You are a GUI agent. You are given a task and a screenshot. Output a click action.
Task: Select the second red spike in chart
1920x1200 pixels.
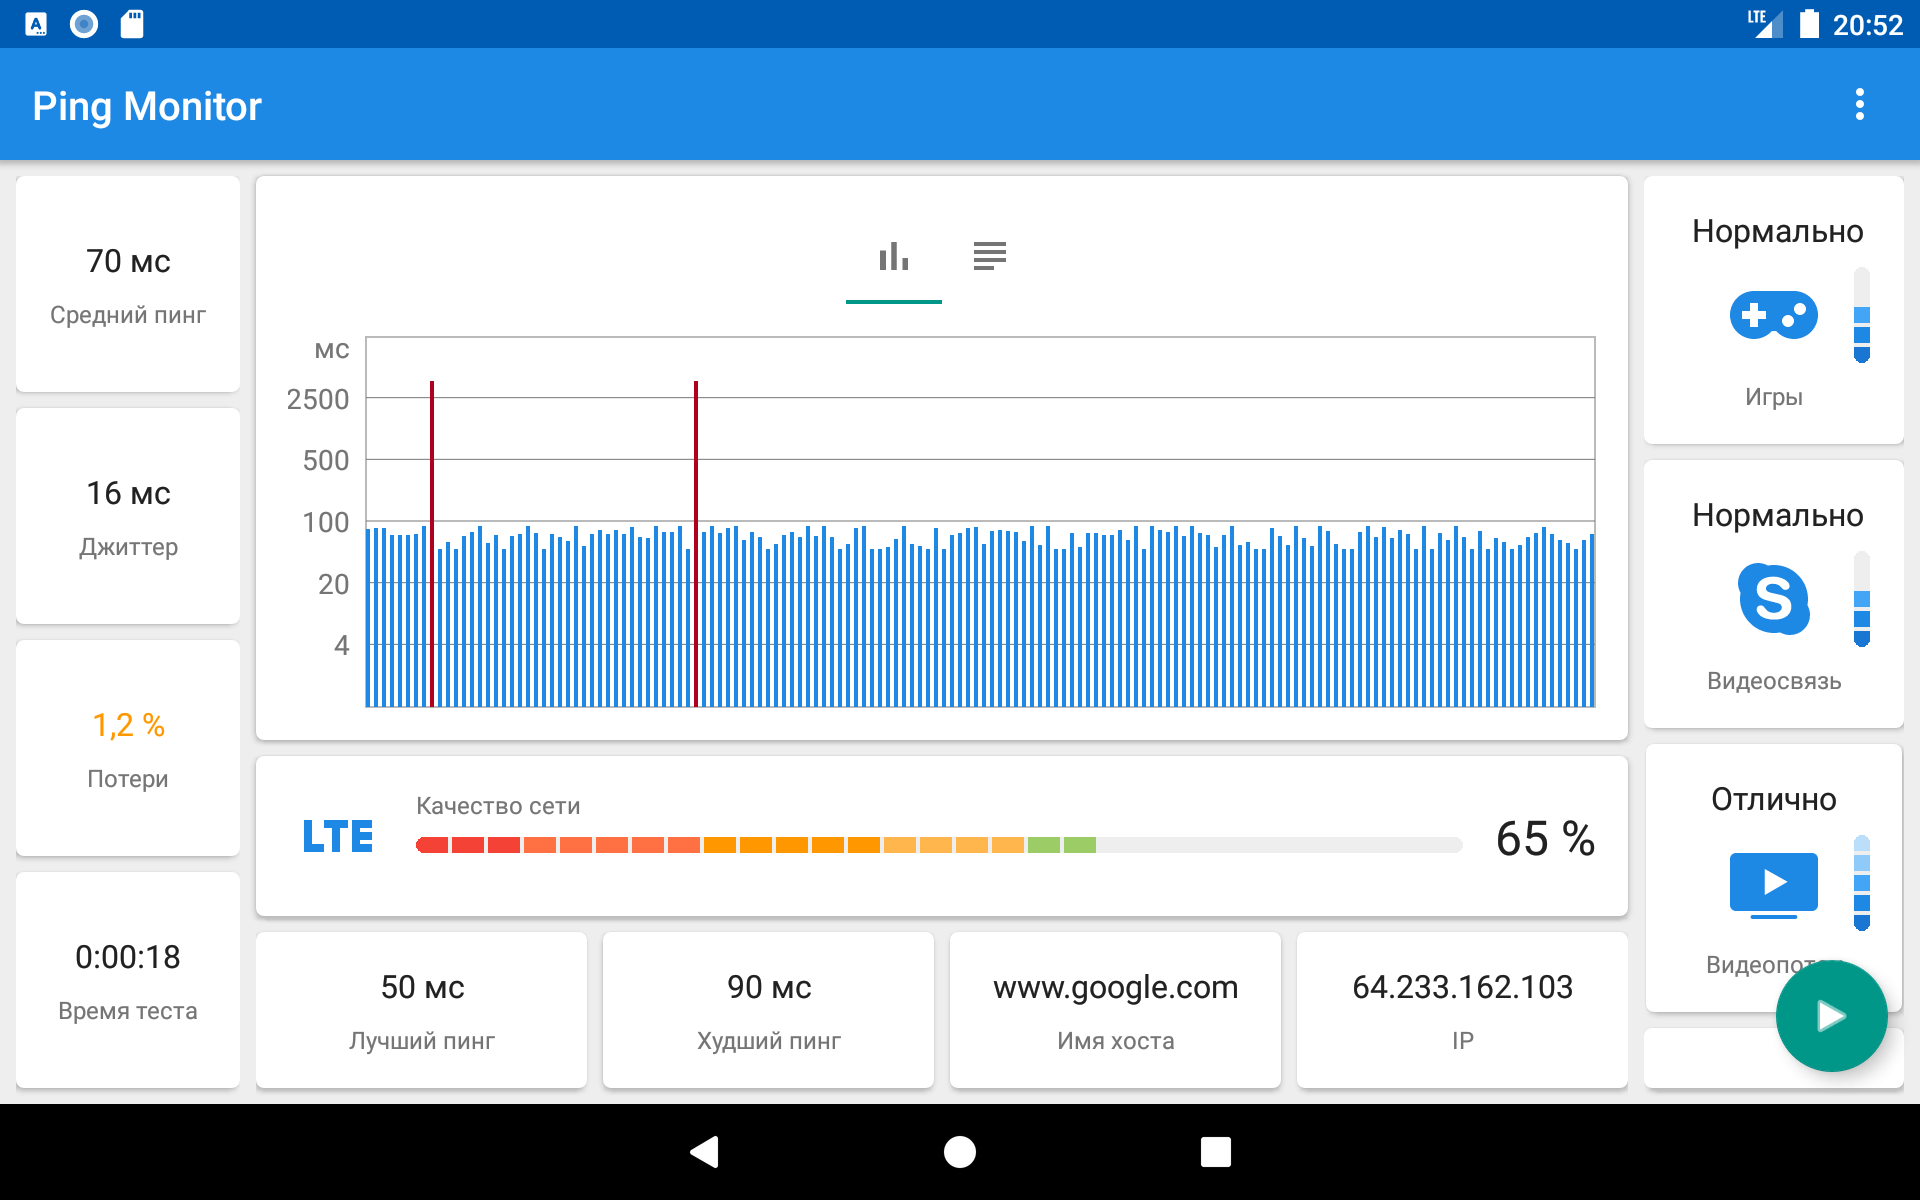(x=696, y=544)
